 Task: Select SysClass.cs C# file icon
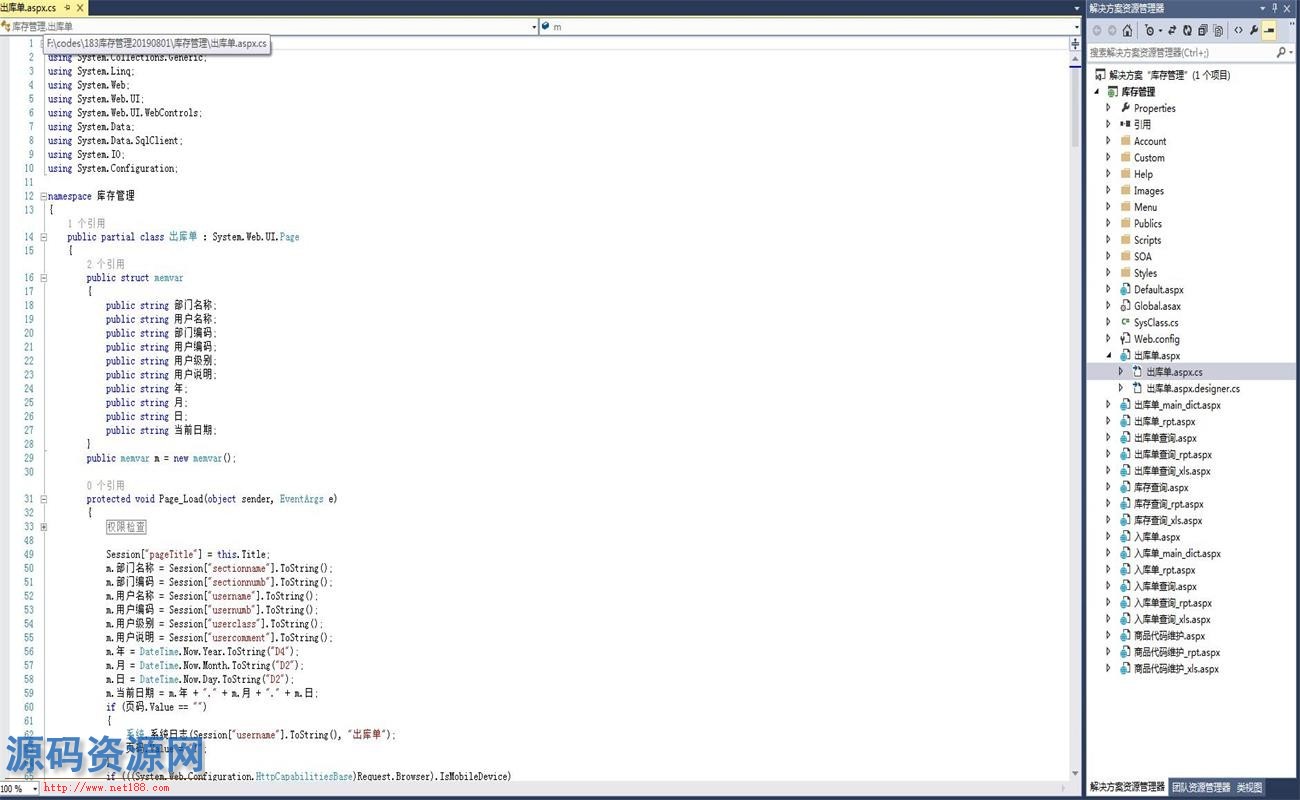[x=1125, y=323]
